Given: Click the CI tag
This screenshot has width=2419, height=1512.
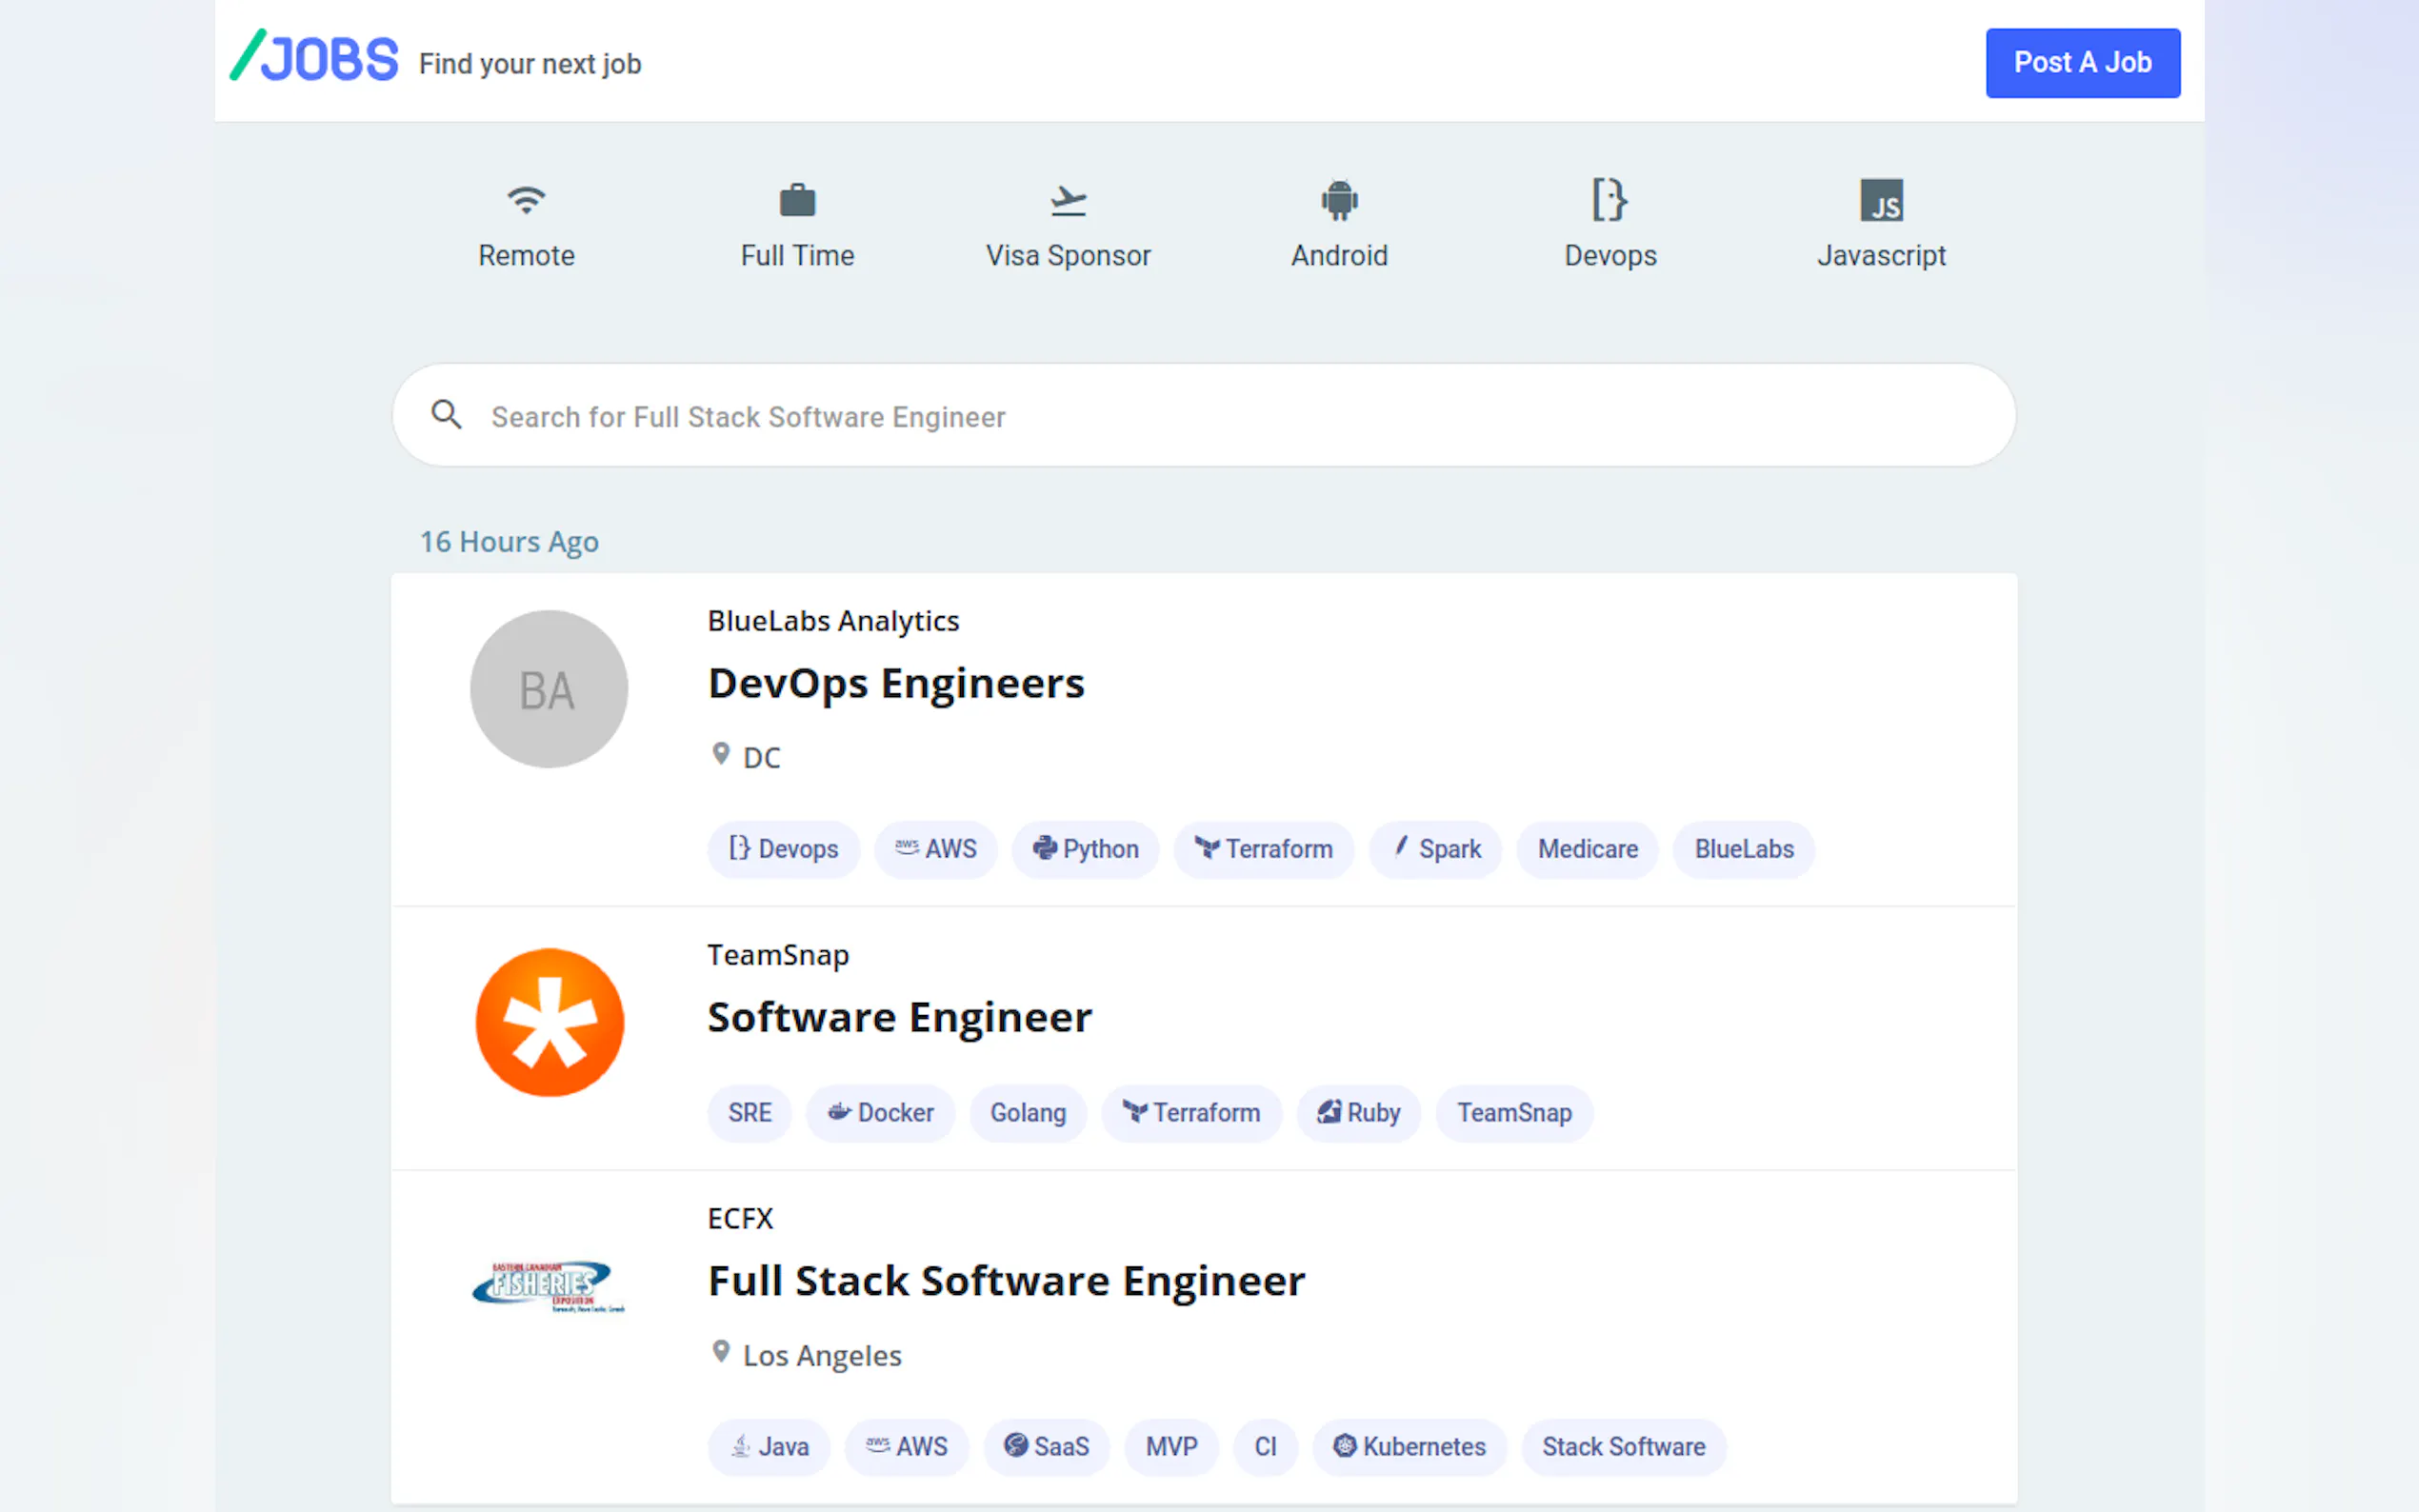Looking at the screenshot, I should [x=1265, y=1447].
